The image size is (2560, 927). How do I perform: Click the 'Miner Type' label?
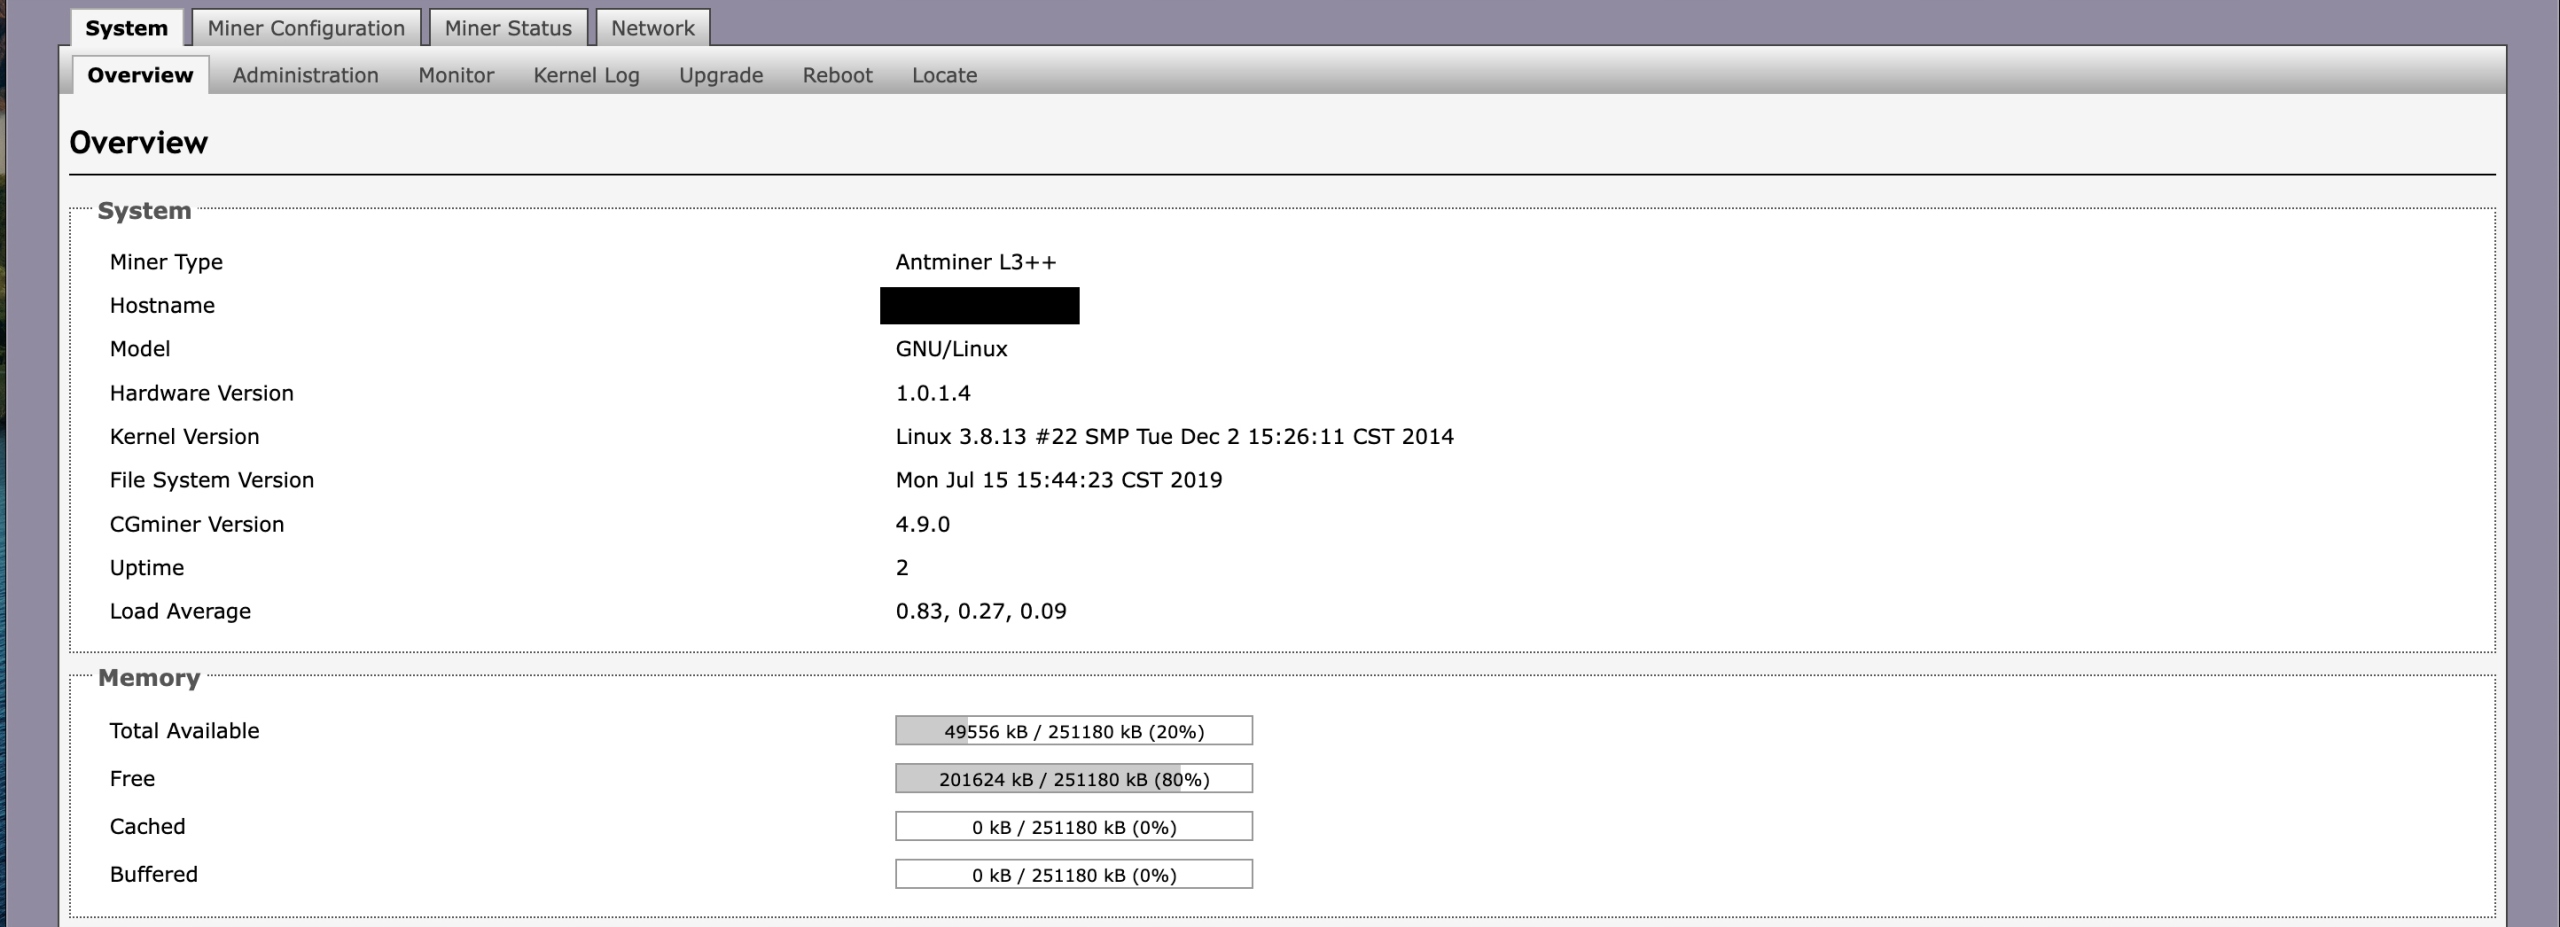[166, 262]
